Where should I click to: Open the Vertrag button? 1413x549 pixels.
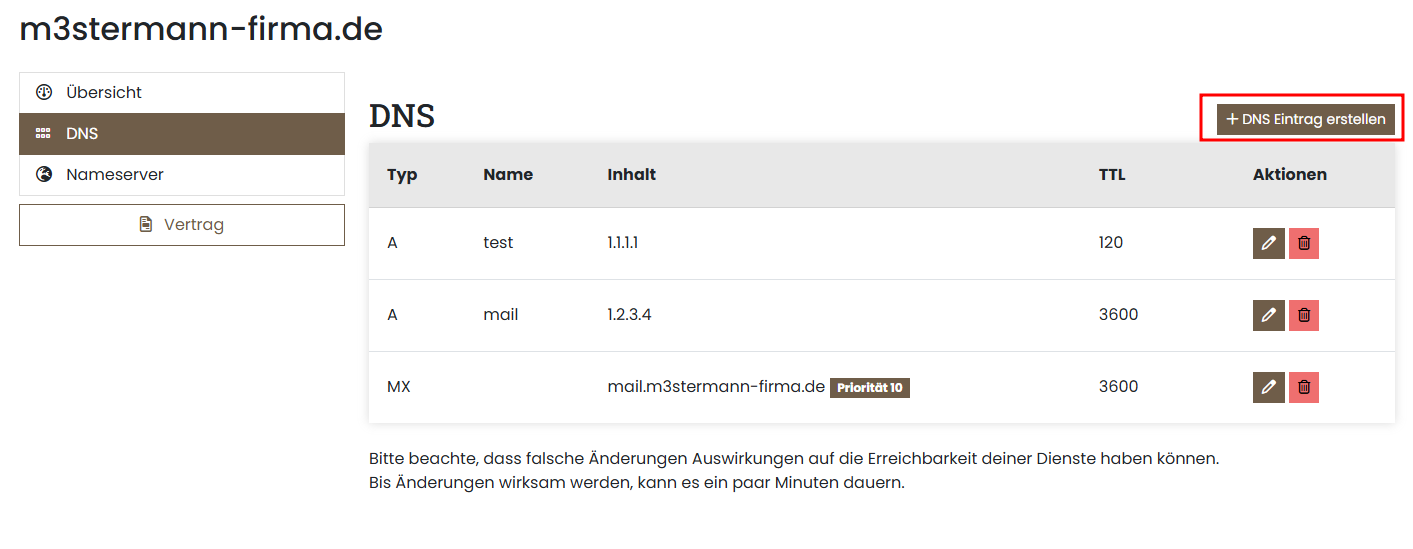point(182,225)
